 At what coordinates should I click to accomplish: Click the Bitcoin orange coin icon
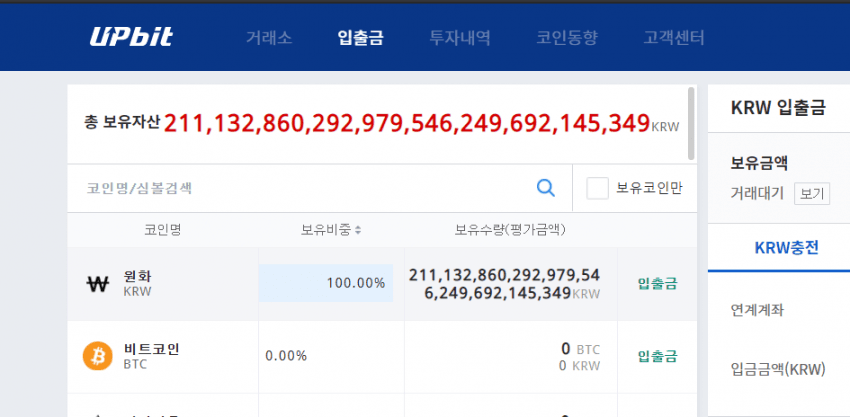98,356
